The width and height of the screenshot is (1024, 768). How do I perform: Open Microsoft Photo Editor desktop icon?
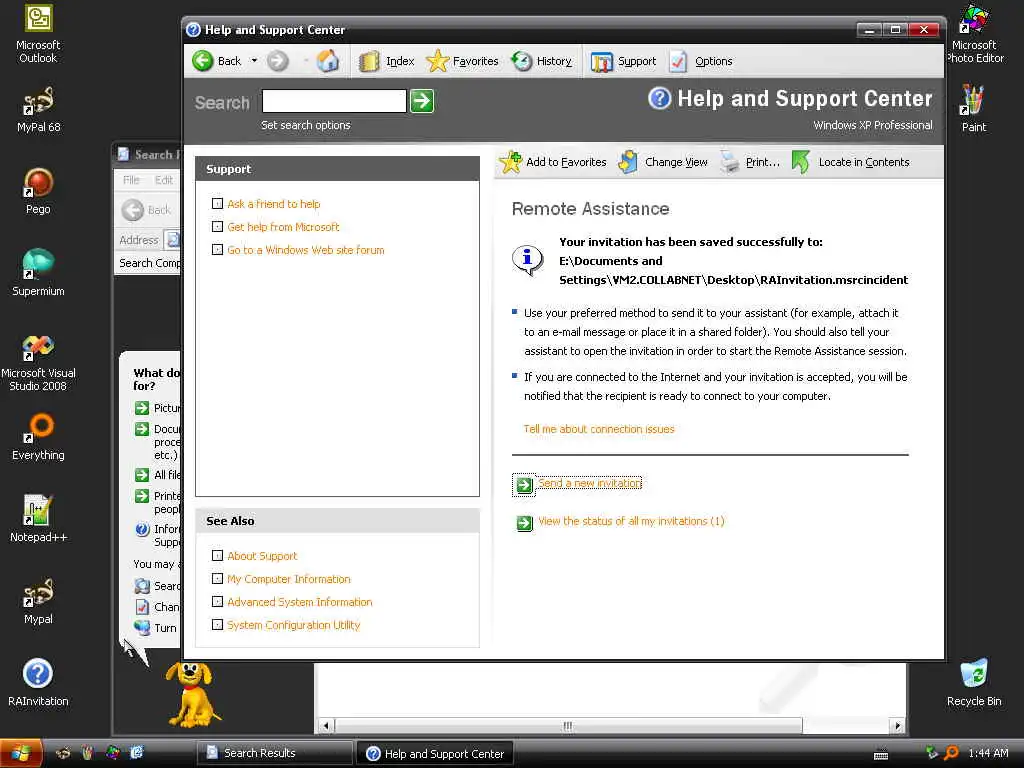pyautogui.click(x=974, y=34)
